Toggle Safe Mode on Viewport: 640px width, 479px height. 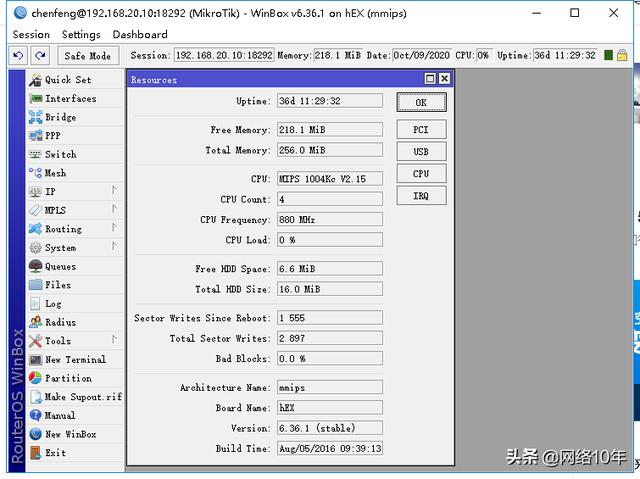(88, 56)
